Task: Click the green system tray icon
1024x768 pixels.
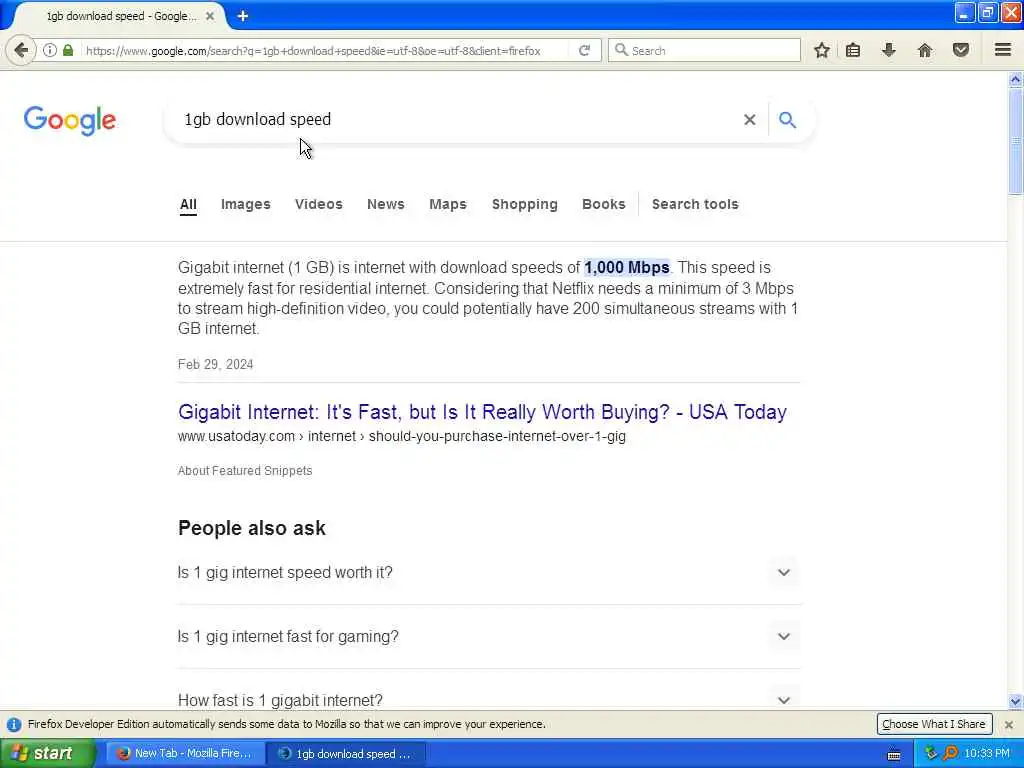Action: (x=932, y=753)
